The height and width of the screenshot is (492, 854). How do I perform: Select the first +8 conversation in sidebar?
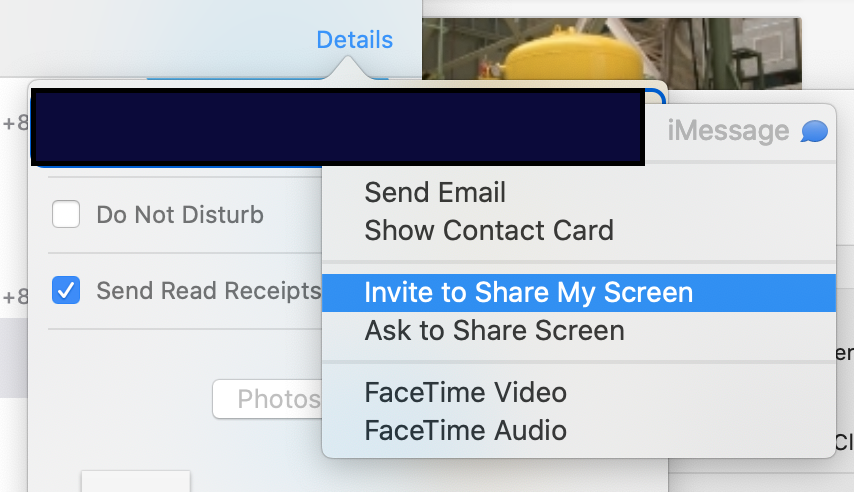coord(14,123)
